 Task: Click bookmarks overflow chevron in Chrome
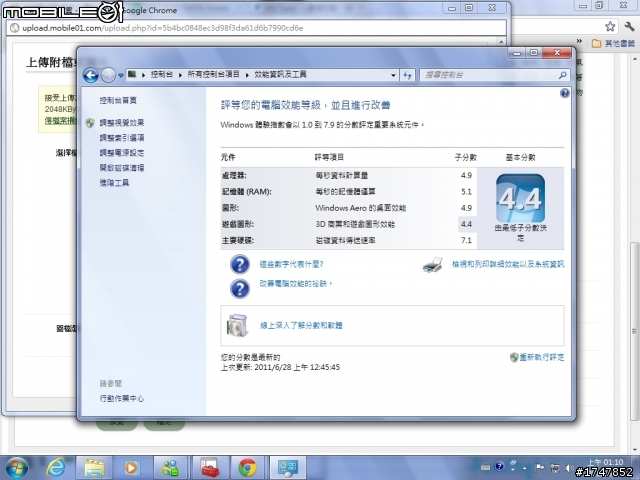pos(579,41)
